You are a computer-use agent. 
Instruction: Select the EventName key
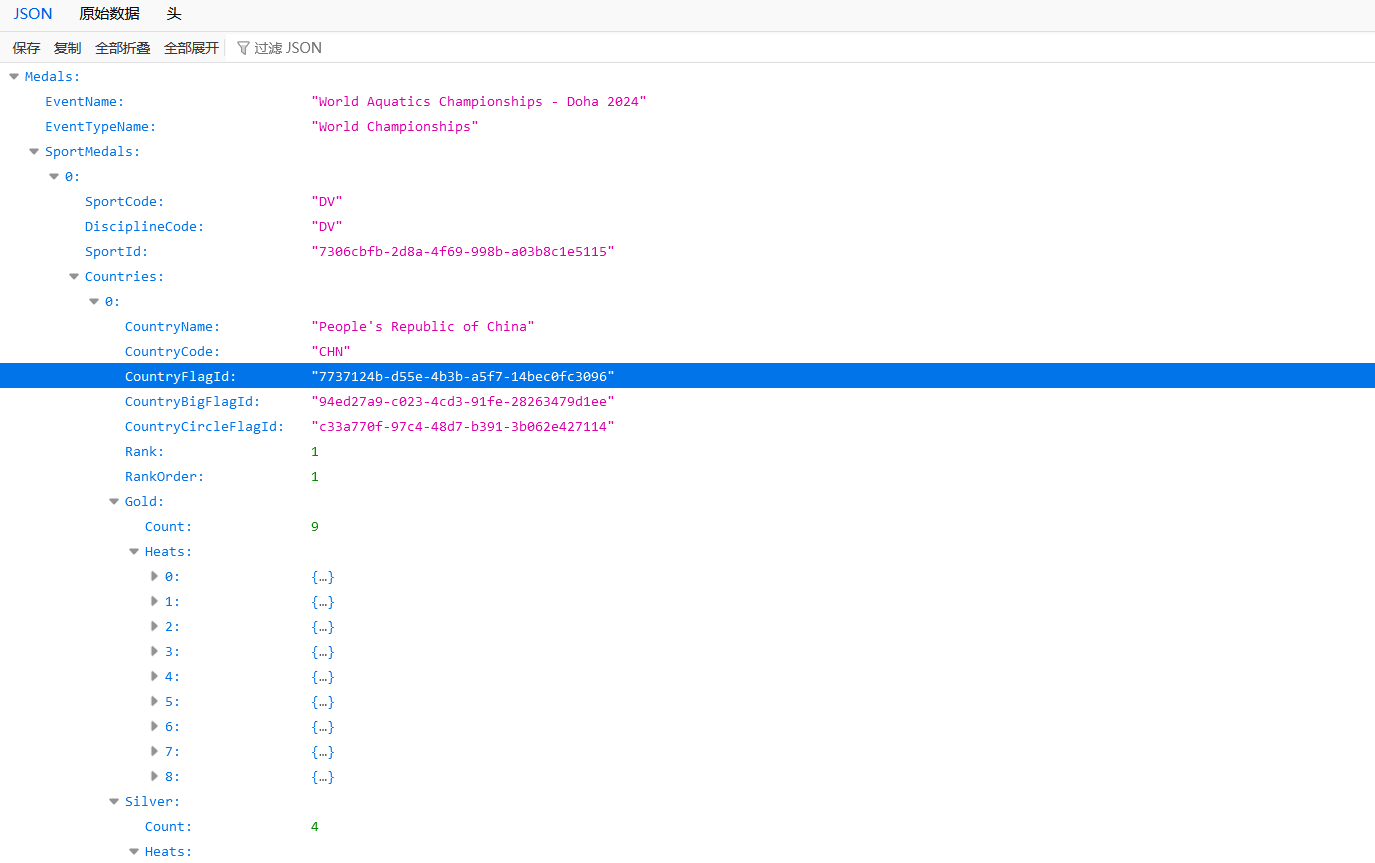pos(84,102)
